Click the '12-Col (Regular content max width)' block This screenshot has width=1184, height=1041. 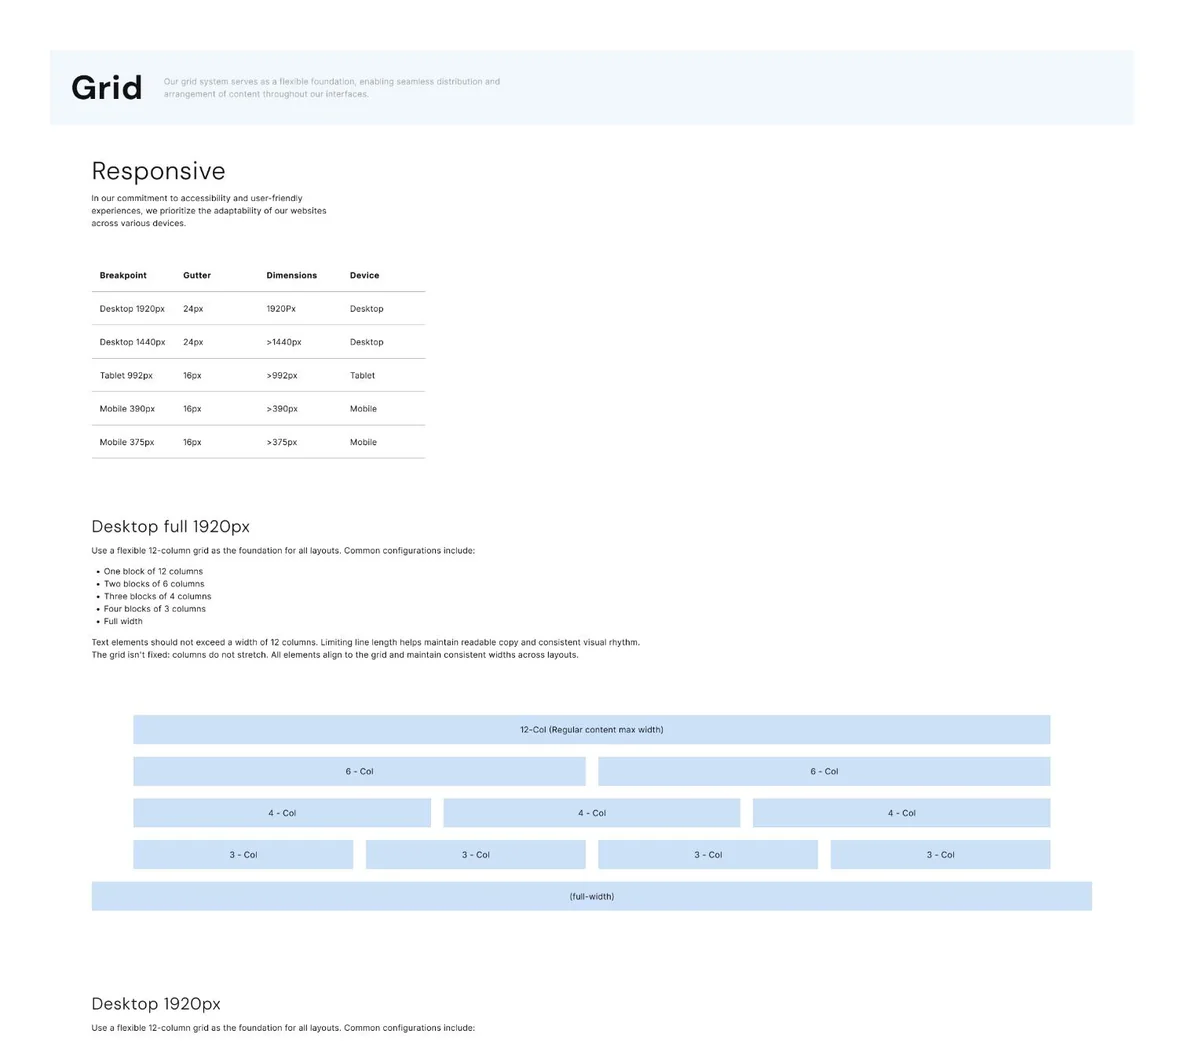pos(592,729)
